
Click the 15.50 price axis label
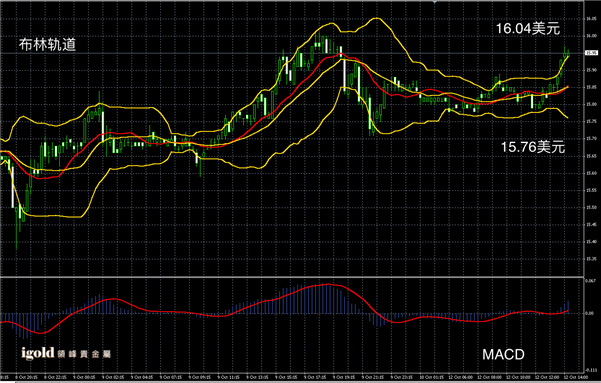point(591,207)
